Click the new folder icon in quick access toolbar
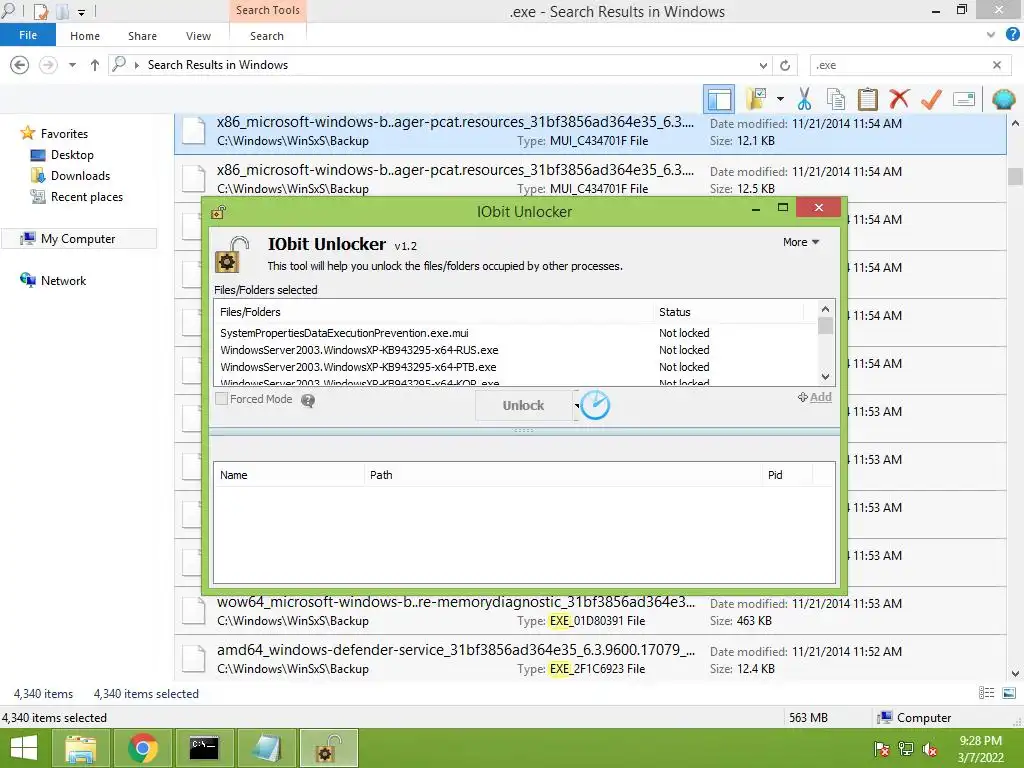1024x768 pixels. (61, 11)
